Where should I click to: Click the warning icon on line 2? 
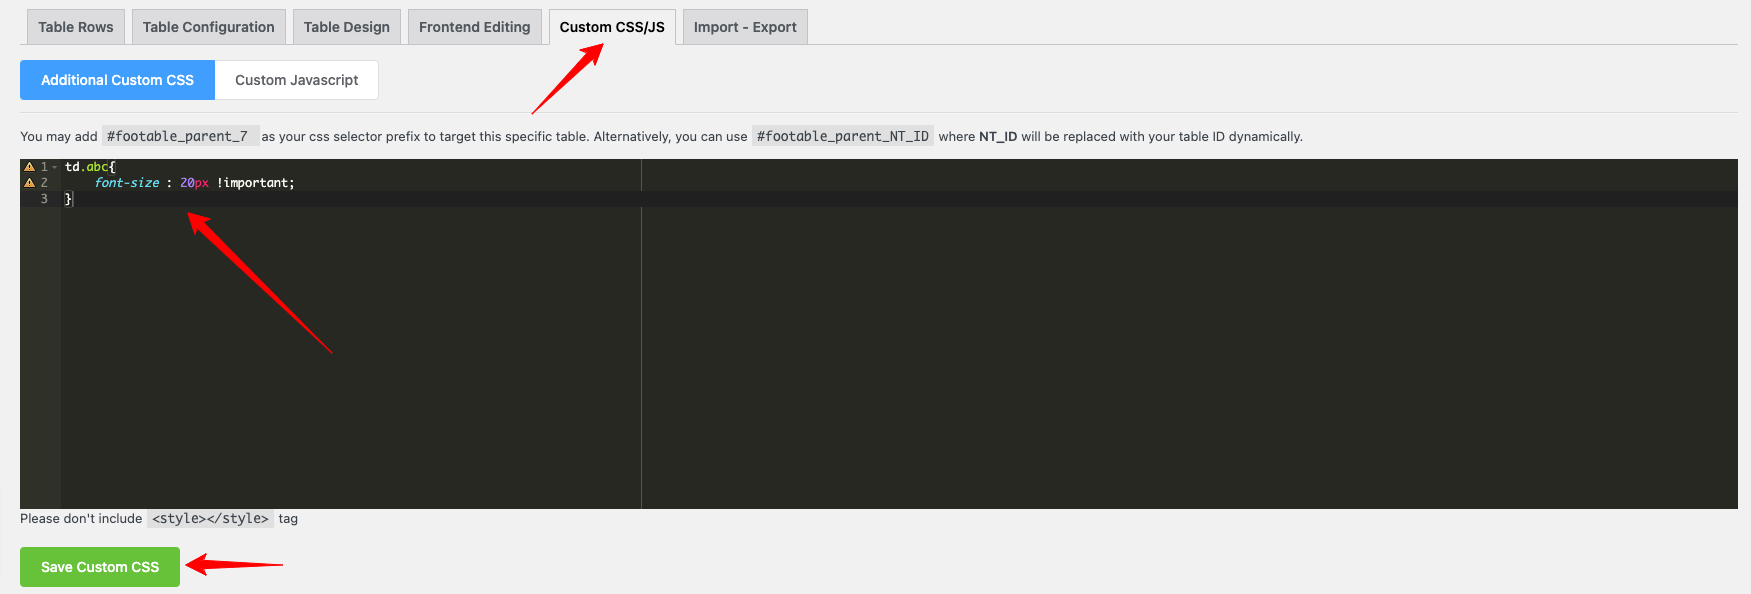coord(30,183)
